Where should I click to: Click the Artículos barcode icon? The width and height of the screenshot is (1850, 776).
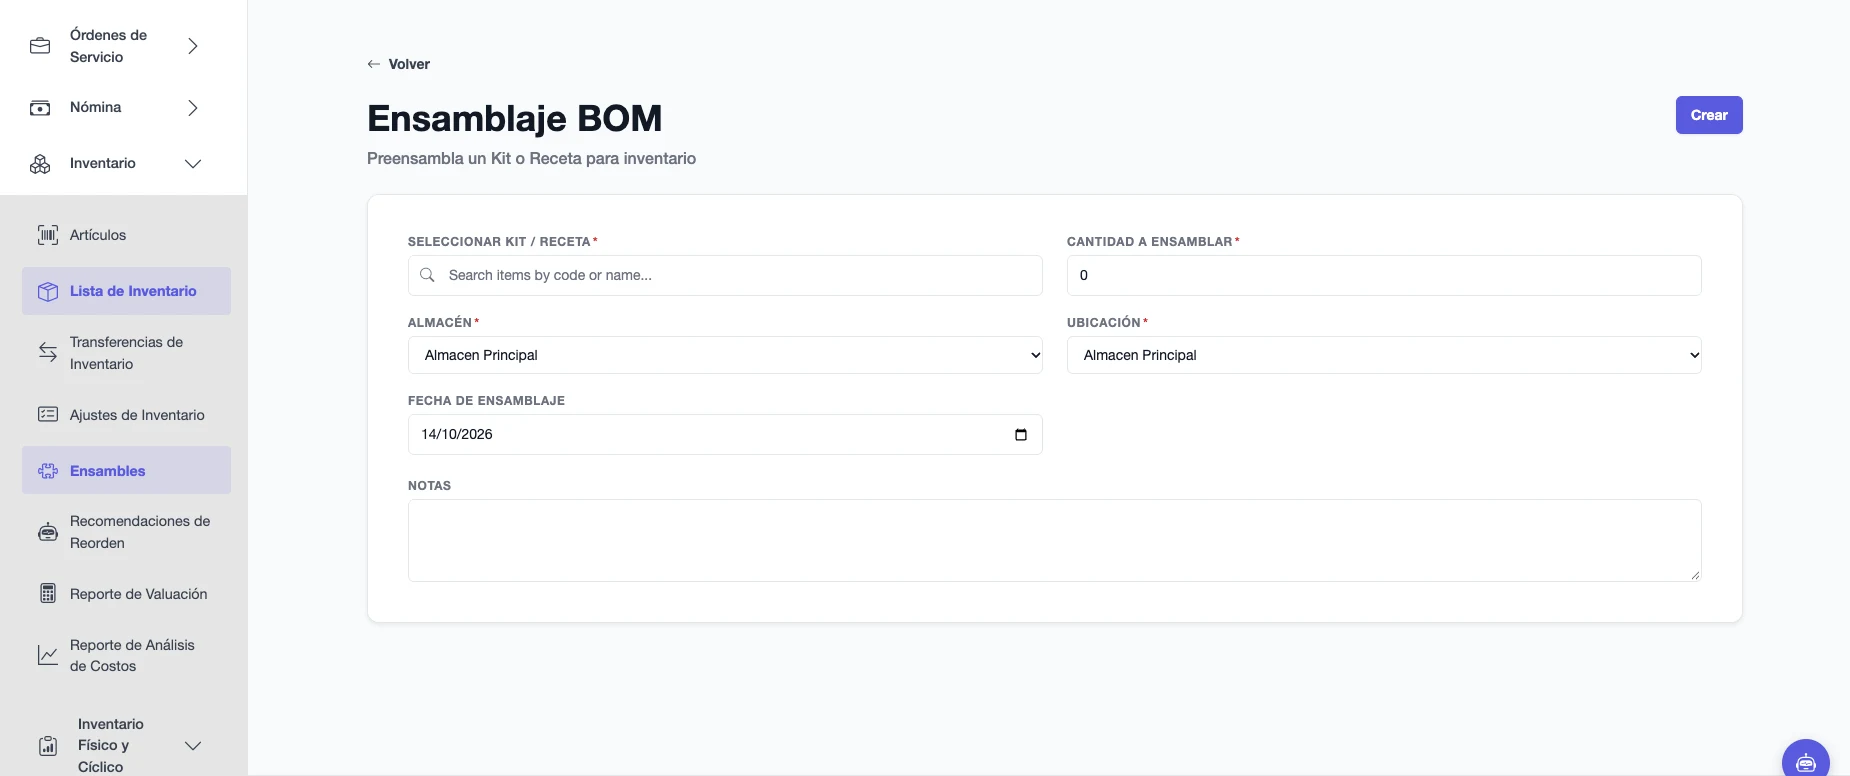[x=48, y=235]
